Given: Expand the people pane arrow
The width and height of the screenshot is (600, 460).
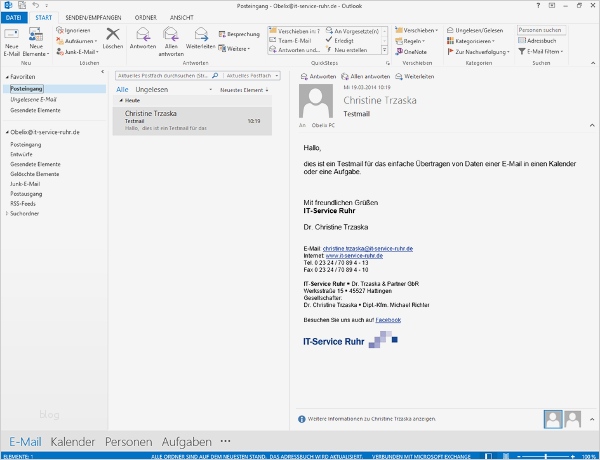Looking at the screenshot, I should pos(592,419).
